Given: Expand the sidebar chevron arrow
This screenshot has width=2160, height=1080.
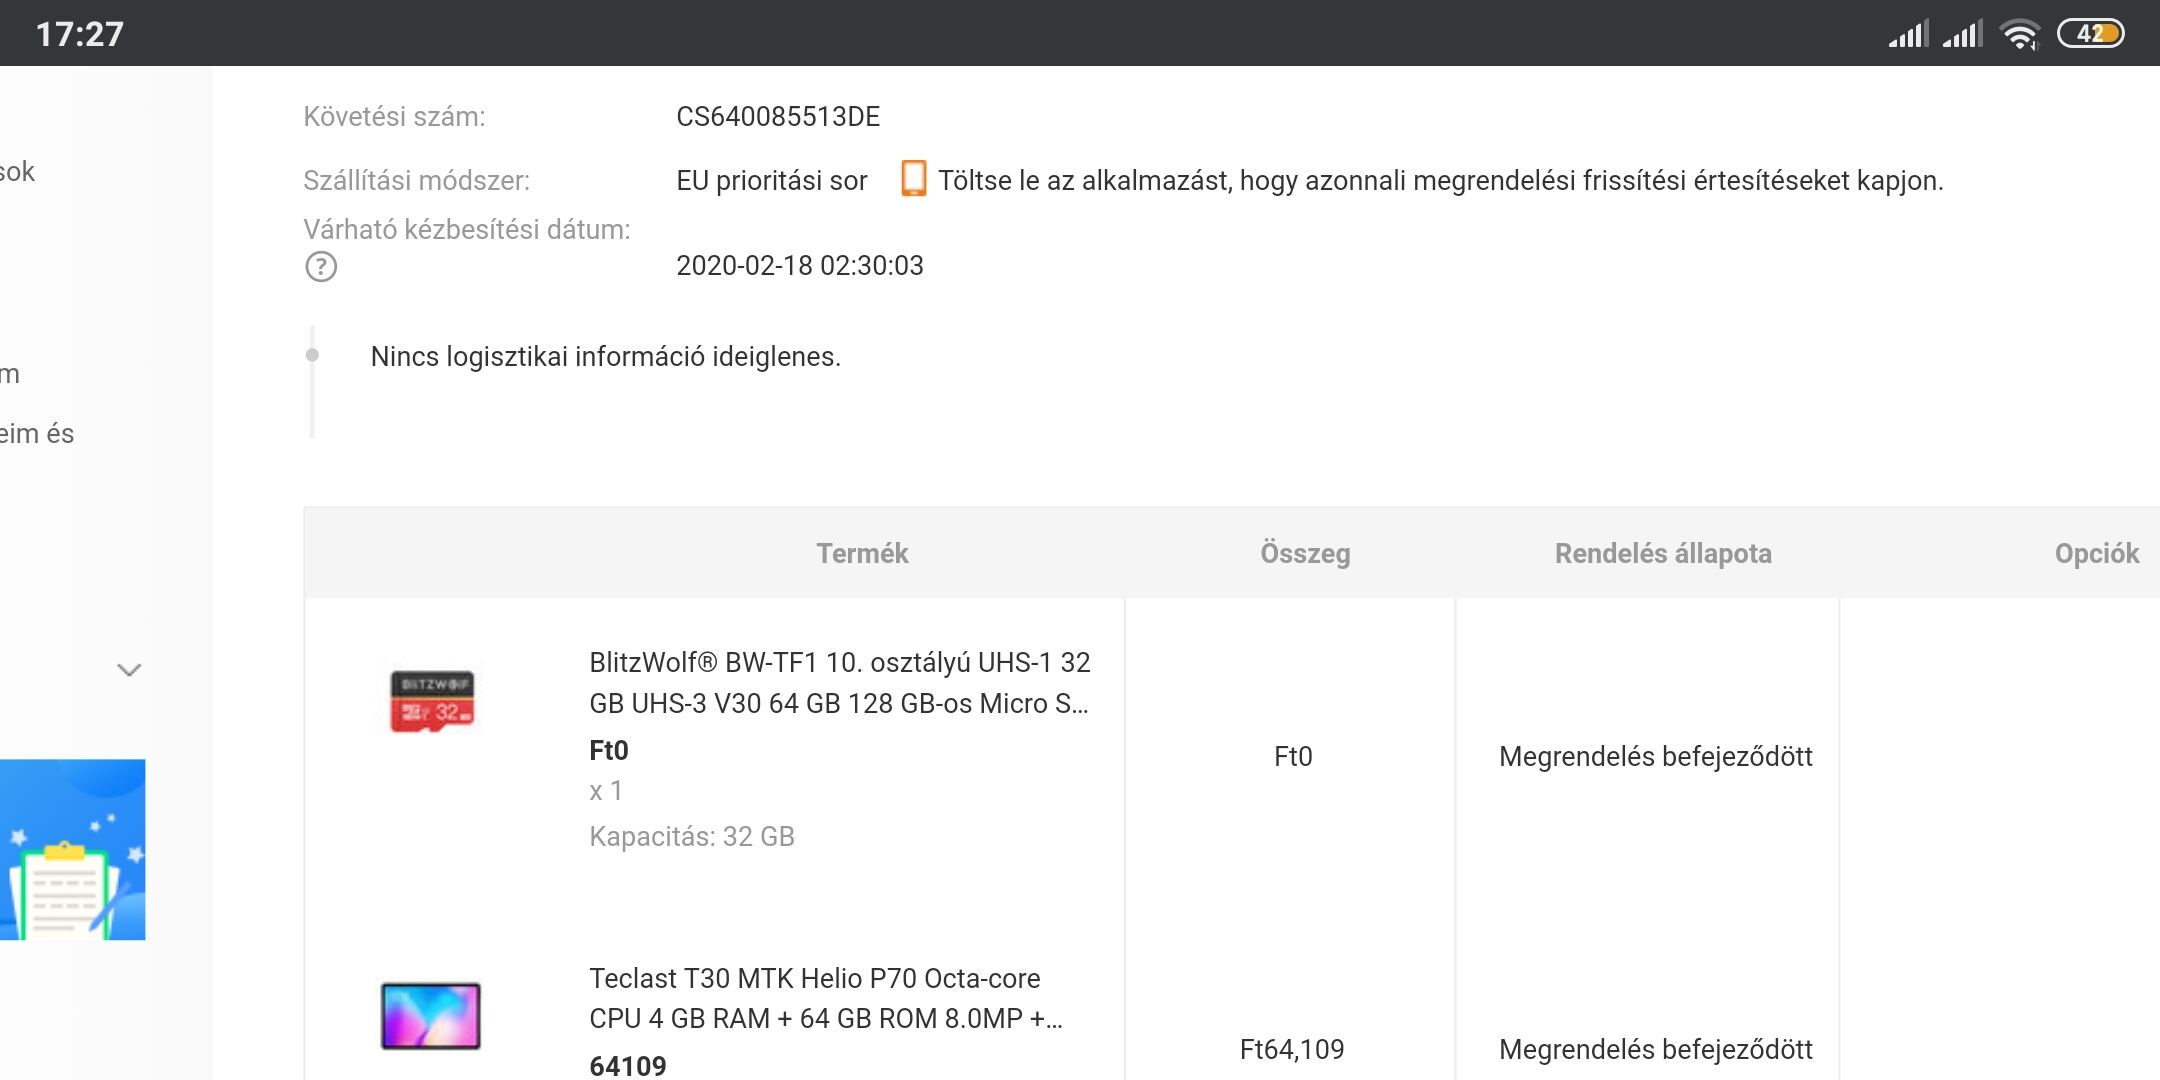Looking at the screenshot, I should (129, 670).
